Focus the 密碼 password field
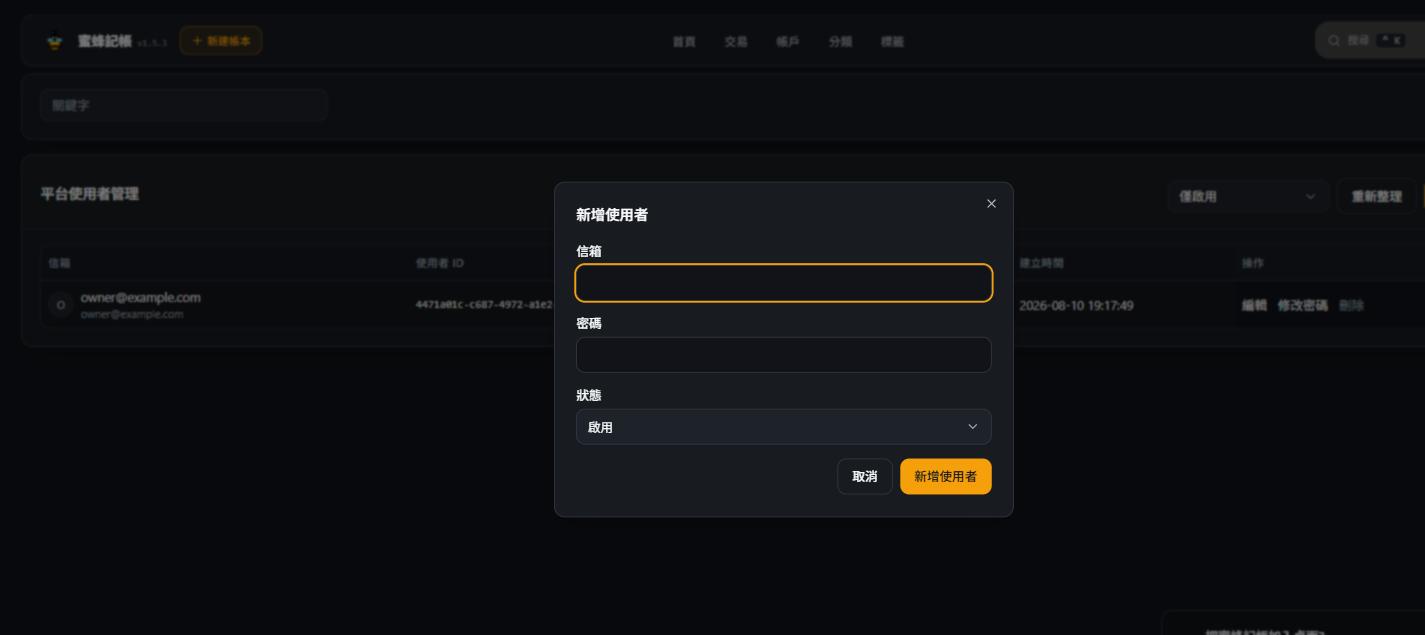 tap(784, 355)
